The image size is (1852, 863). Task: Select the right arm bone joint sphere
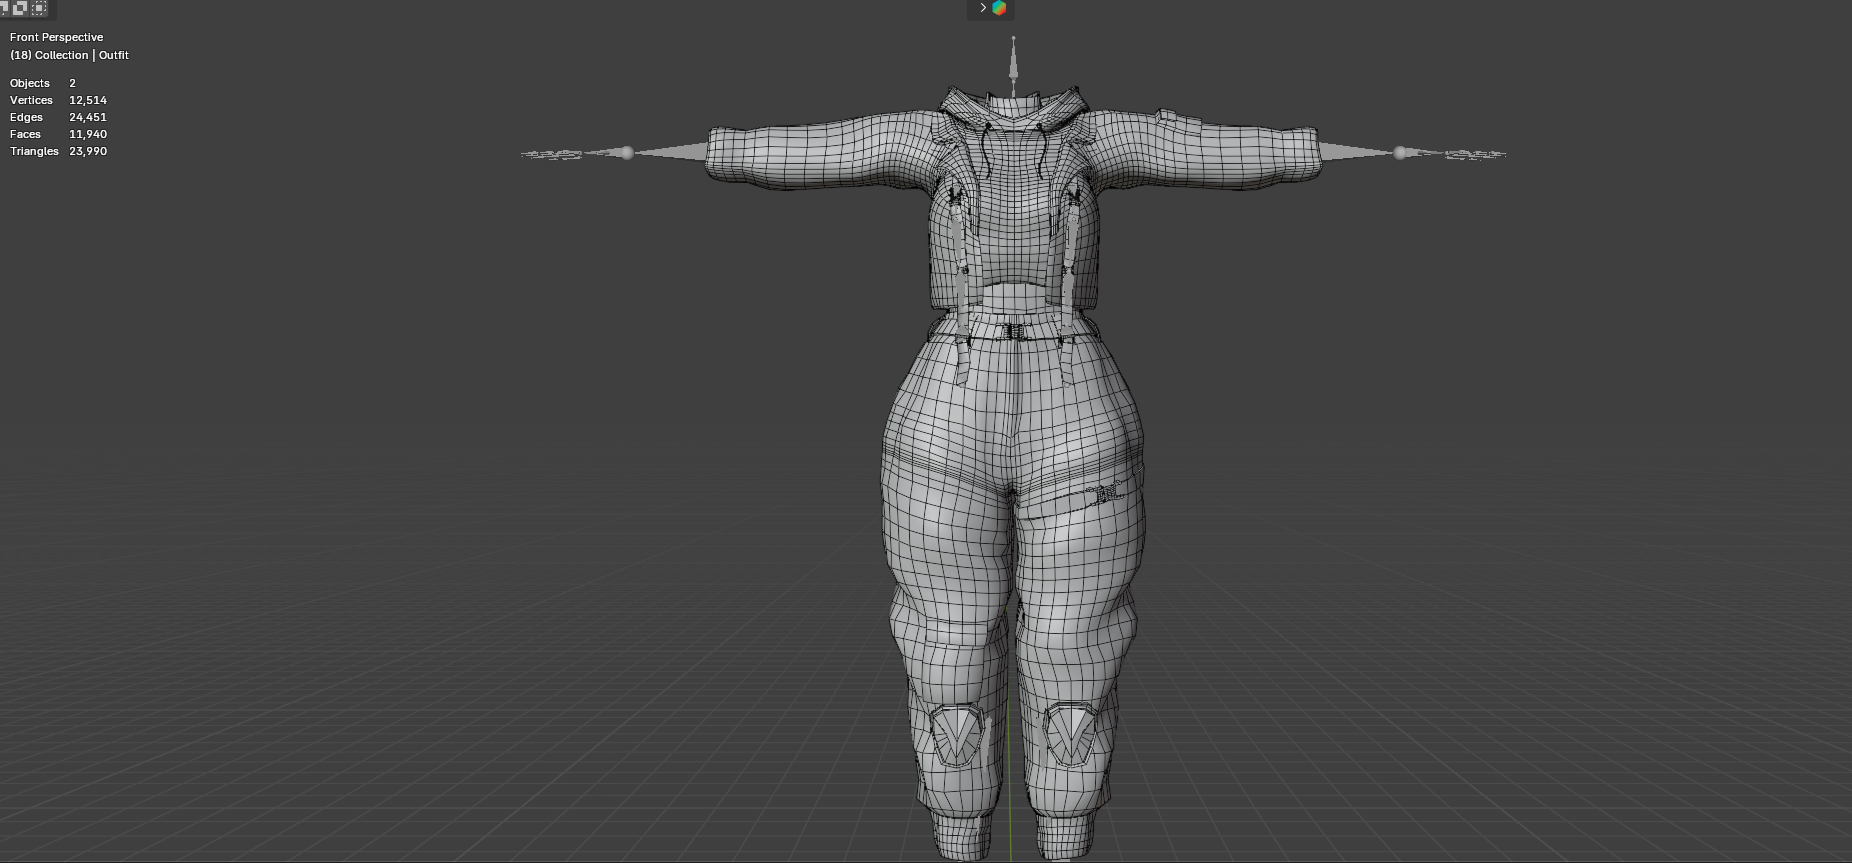click(x=1400, y=152)
